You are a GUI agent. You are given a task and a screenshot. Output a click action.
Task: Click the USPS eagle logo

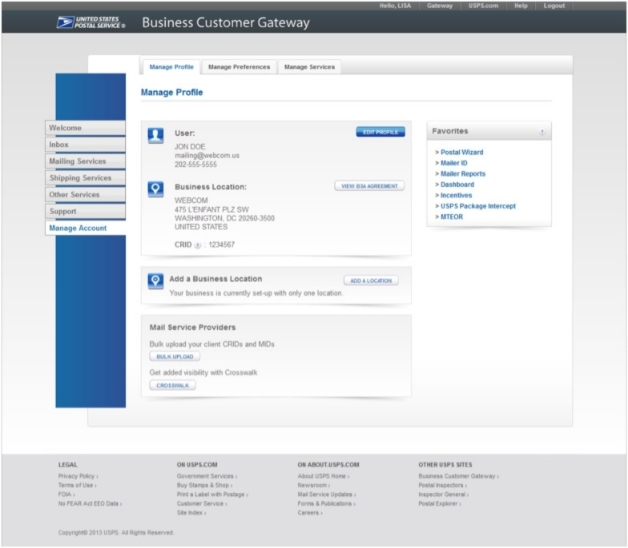[x=91, y=22]
